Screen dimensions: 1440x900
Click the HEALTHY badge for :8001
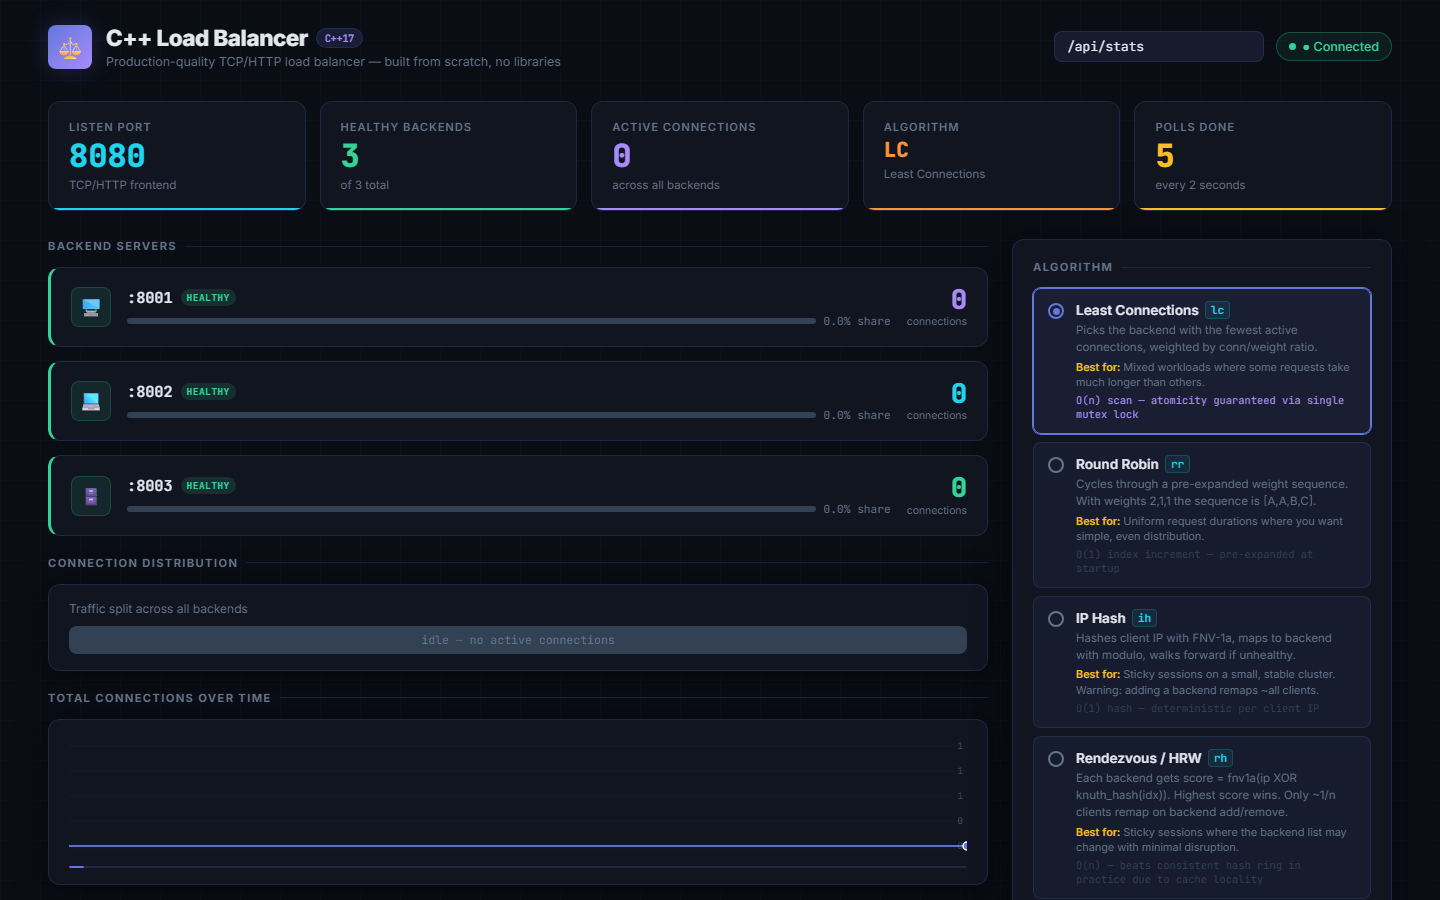click(x=208, y=298)
